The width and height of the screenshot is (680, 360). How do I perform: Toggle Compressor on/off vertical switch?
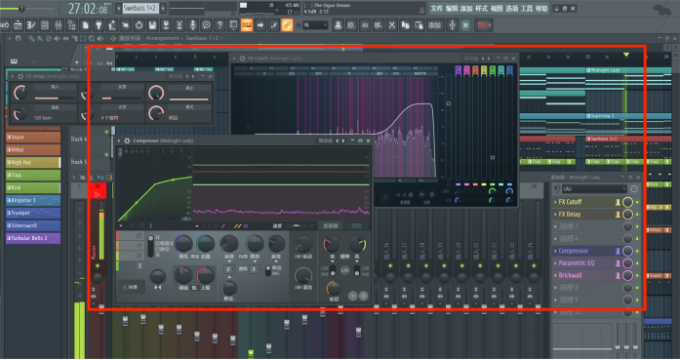[150, 245]
